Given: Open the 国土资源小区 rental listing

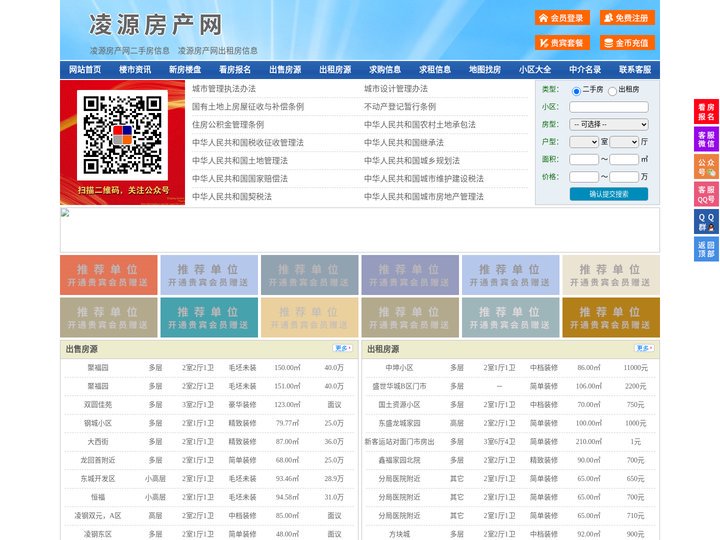Looking at the screenshot, I should [399, 405].
